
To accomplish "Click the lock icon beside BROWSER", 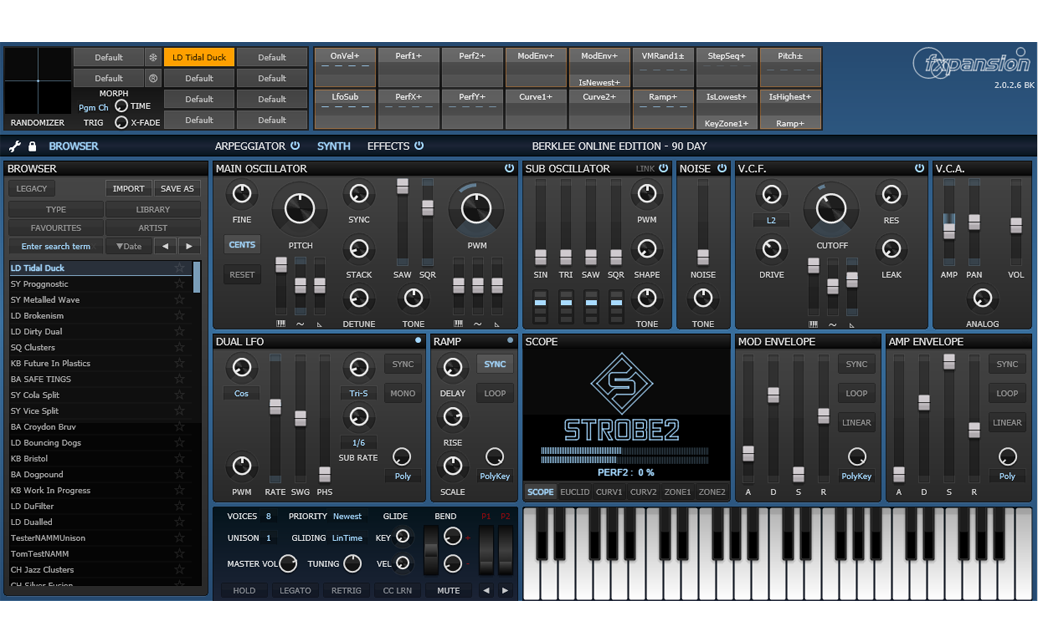I will (x=32, y=146).
